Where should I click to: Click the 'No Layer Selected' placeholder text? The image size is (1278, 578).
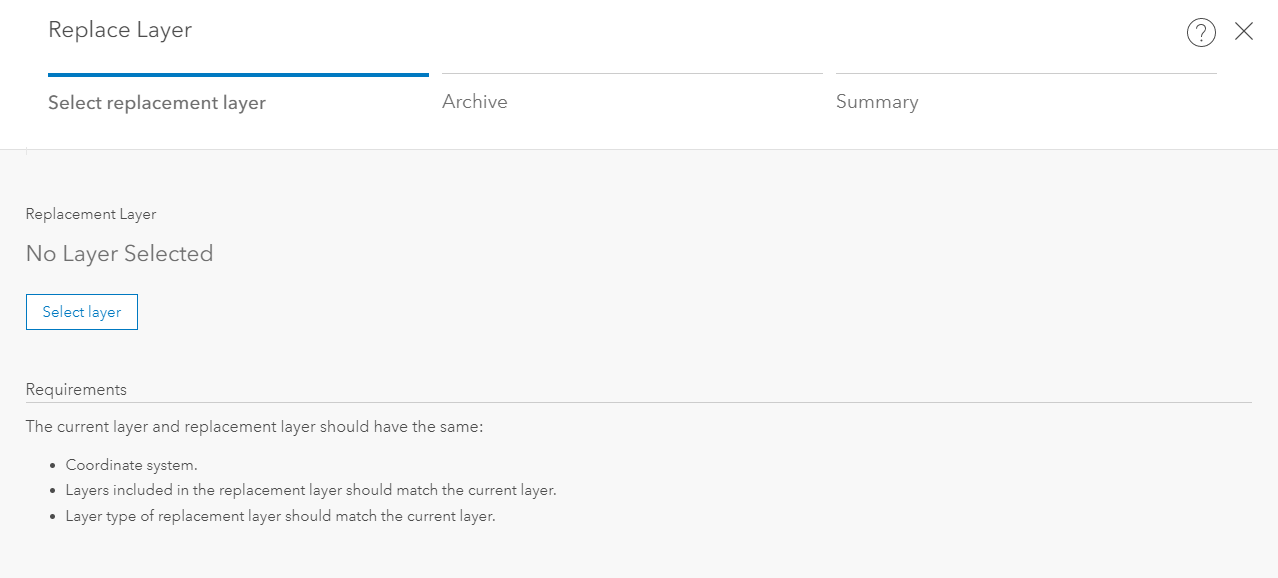(120, 254)
